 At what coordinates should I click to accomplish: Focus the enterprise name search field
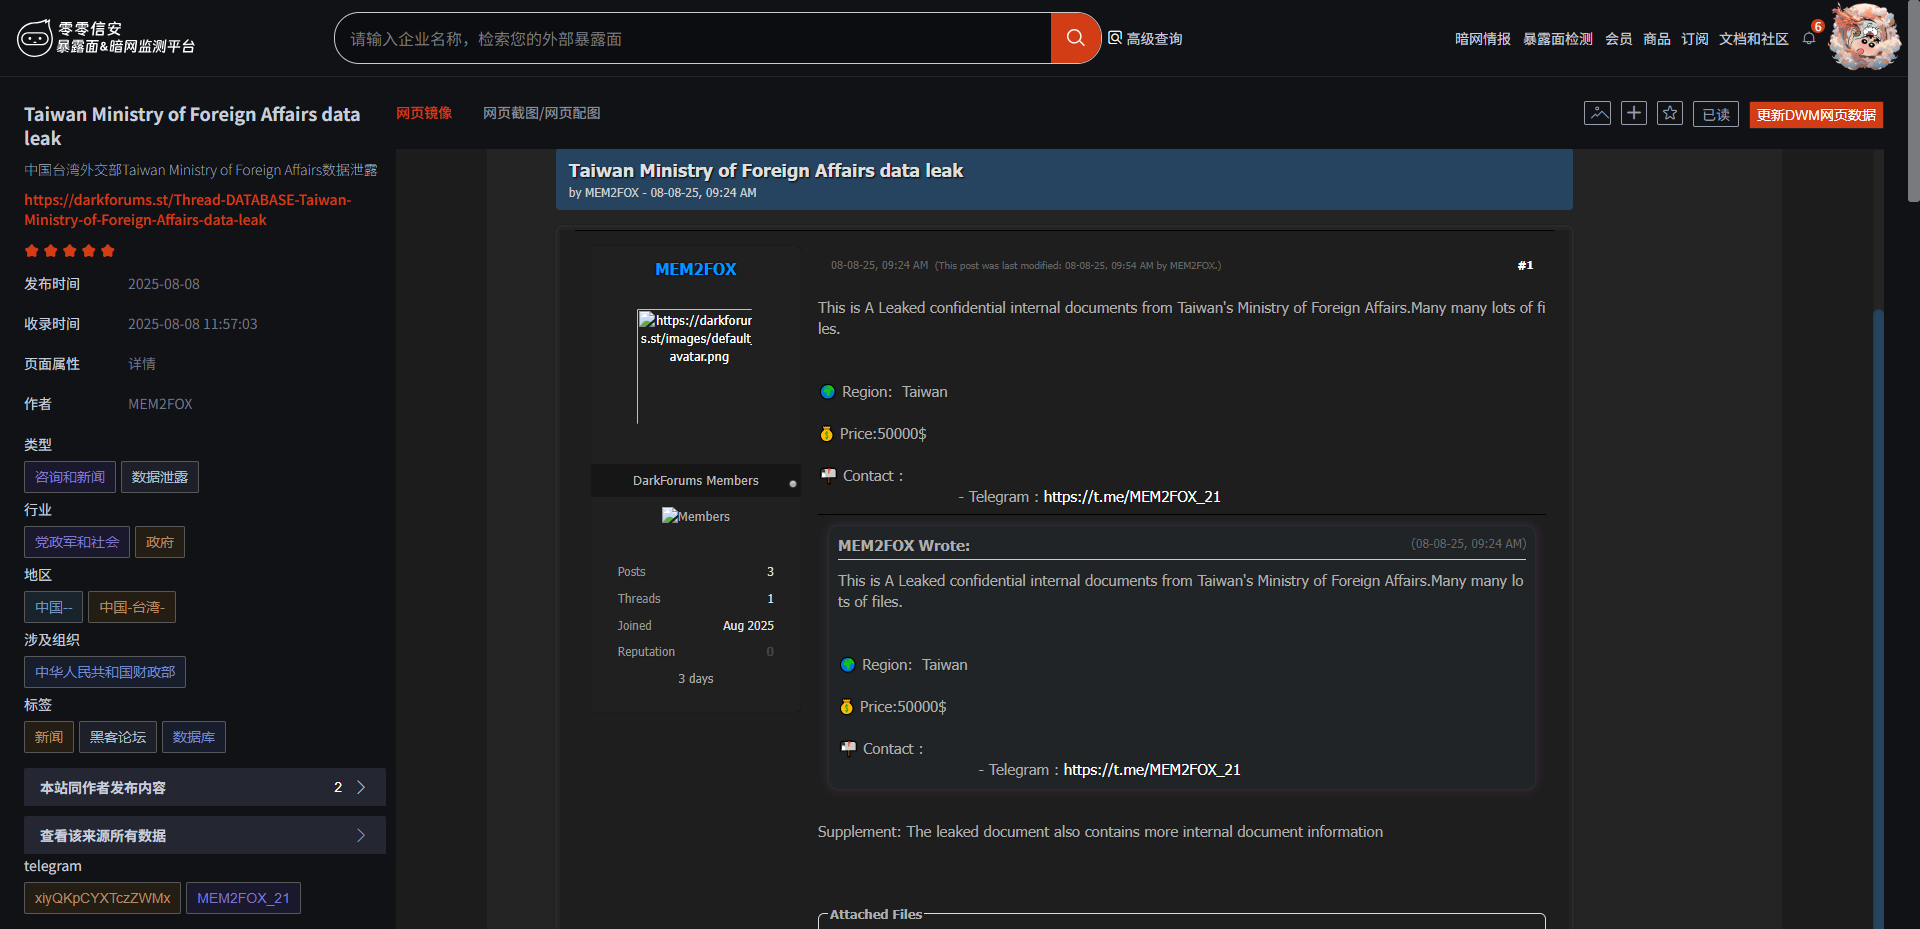(693, 38)
